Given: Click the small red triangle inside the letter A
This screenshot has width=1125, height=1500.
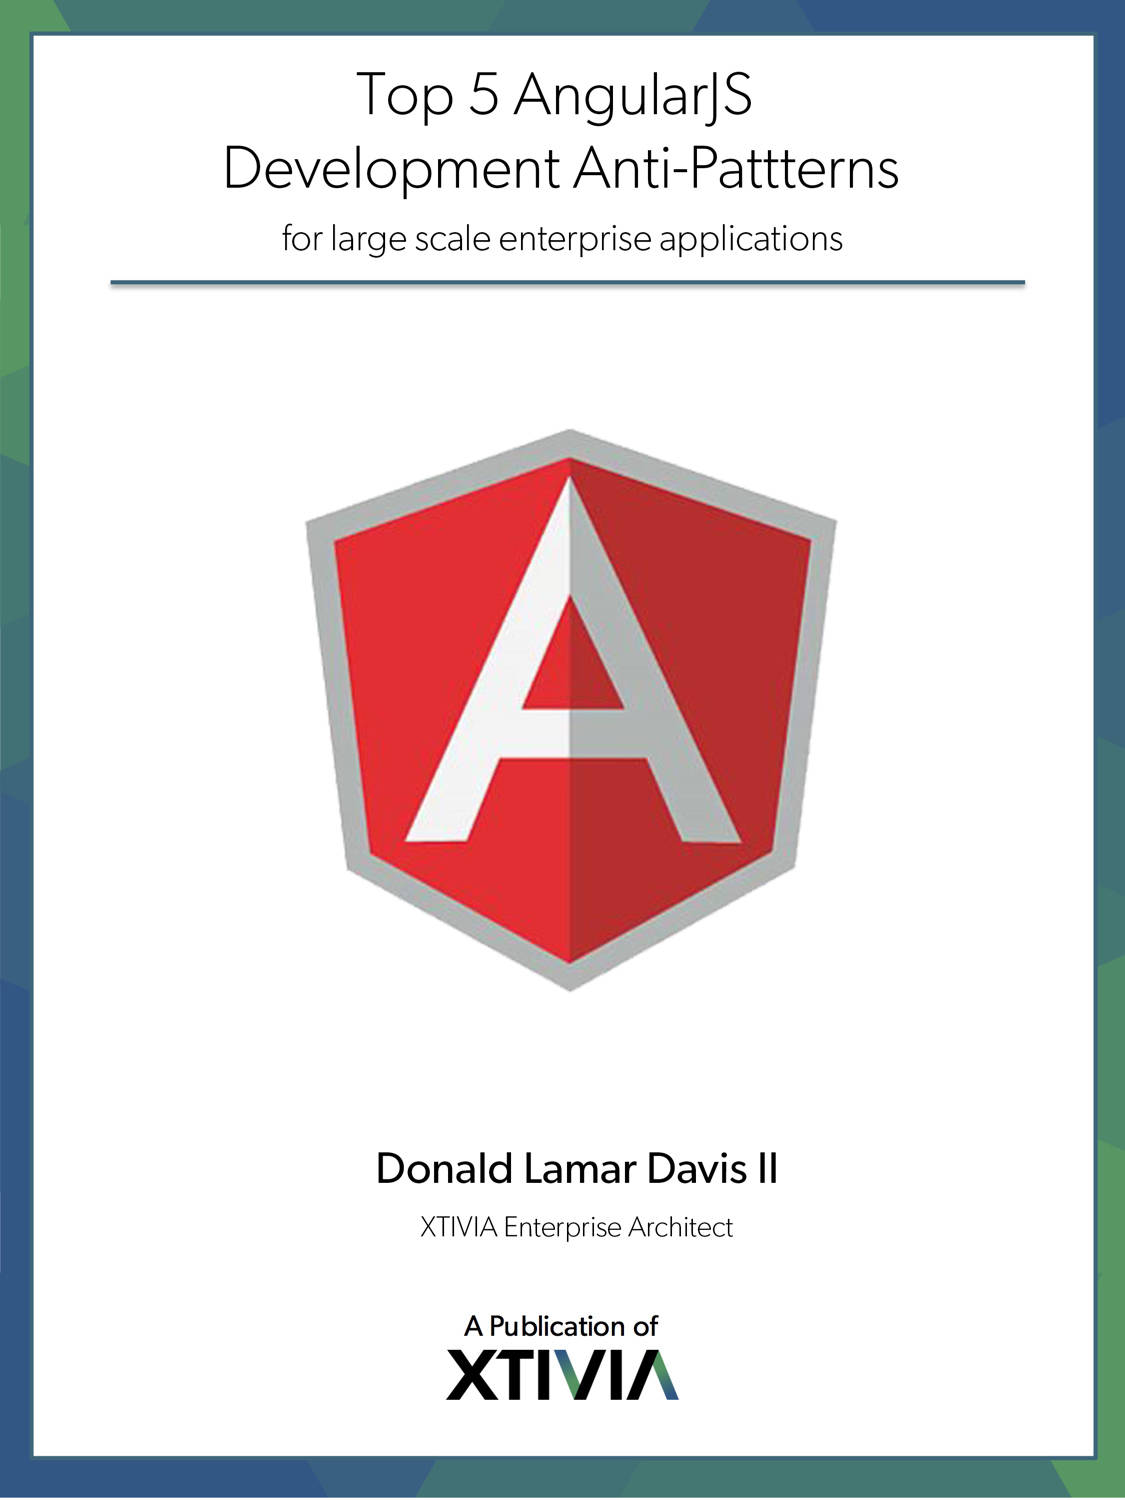Looking at the screenshot, I should [571, 660].
